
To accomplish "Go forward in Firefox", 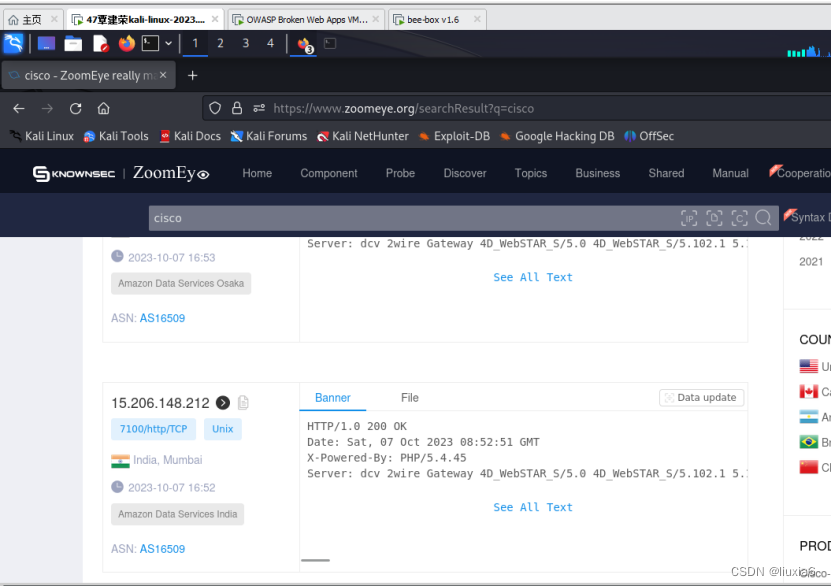I will (x=47, y=109).
